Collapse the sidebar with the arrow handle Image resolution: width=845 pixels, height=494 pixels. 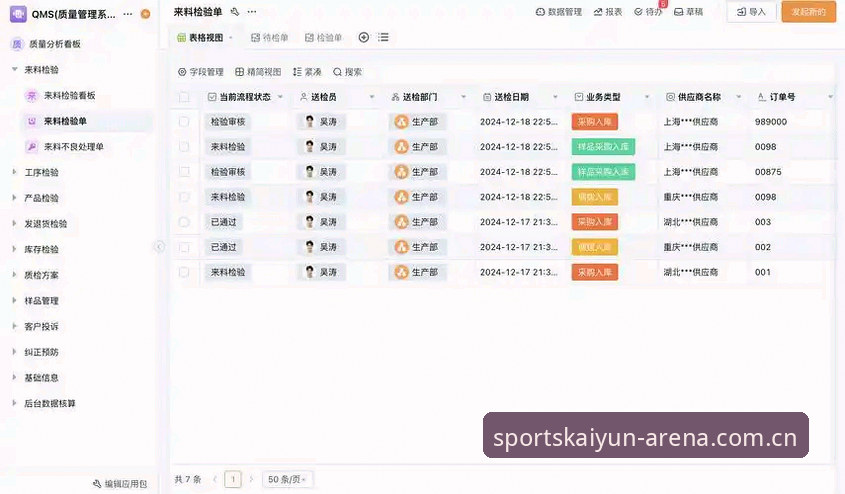pyautogui.click(x=160, y=247)
